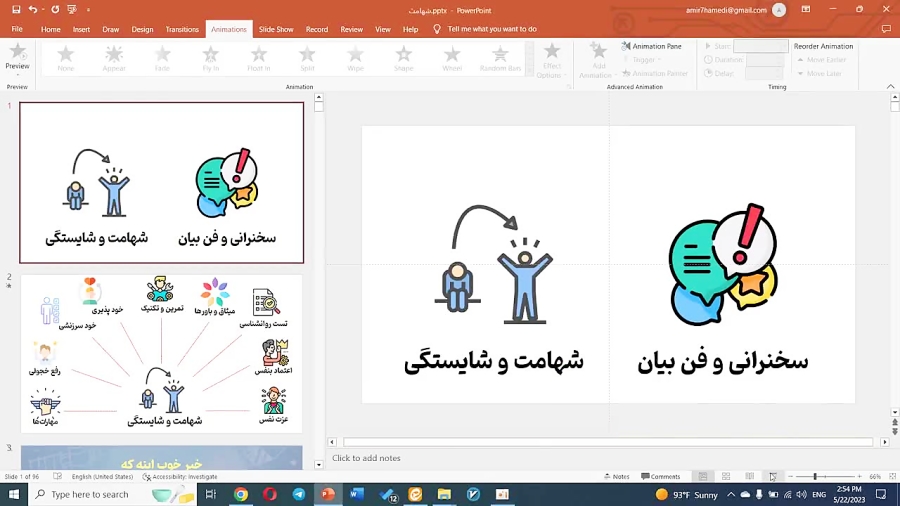
Task: Switch to Reading View icon in status bar
Action: [x=749, y=477]
